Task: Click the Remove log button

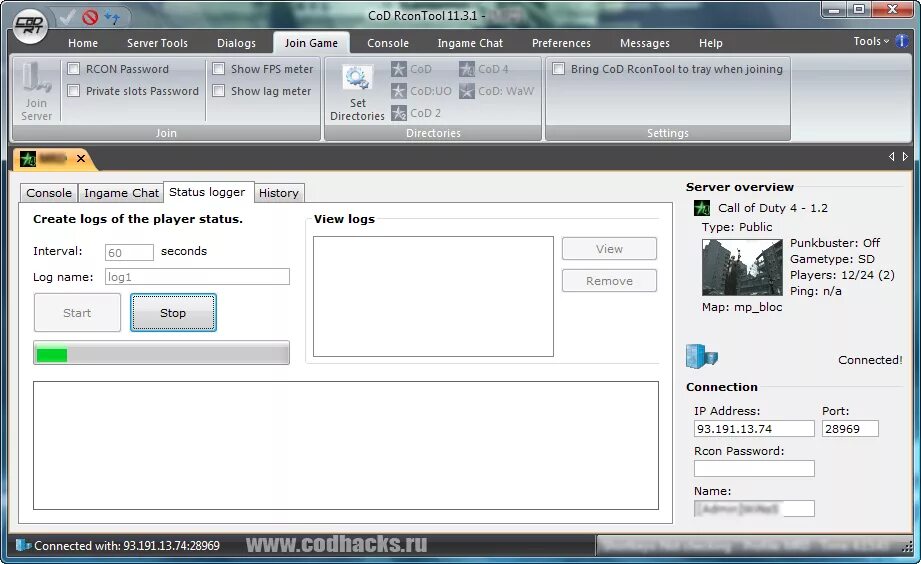Action: [x=609, y=281]
